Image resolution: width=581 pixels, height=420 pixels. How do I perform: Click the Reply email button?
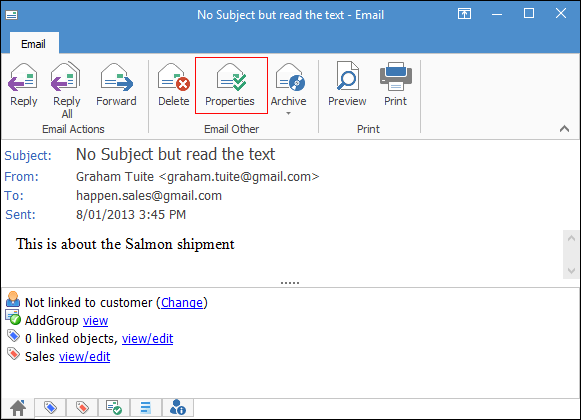coord(24,85)
